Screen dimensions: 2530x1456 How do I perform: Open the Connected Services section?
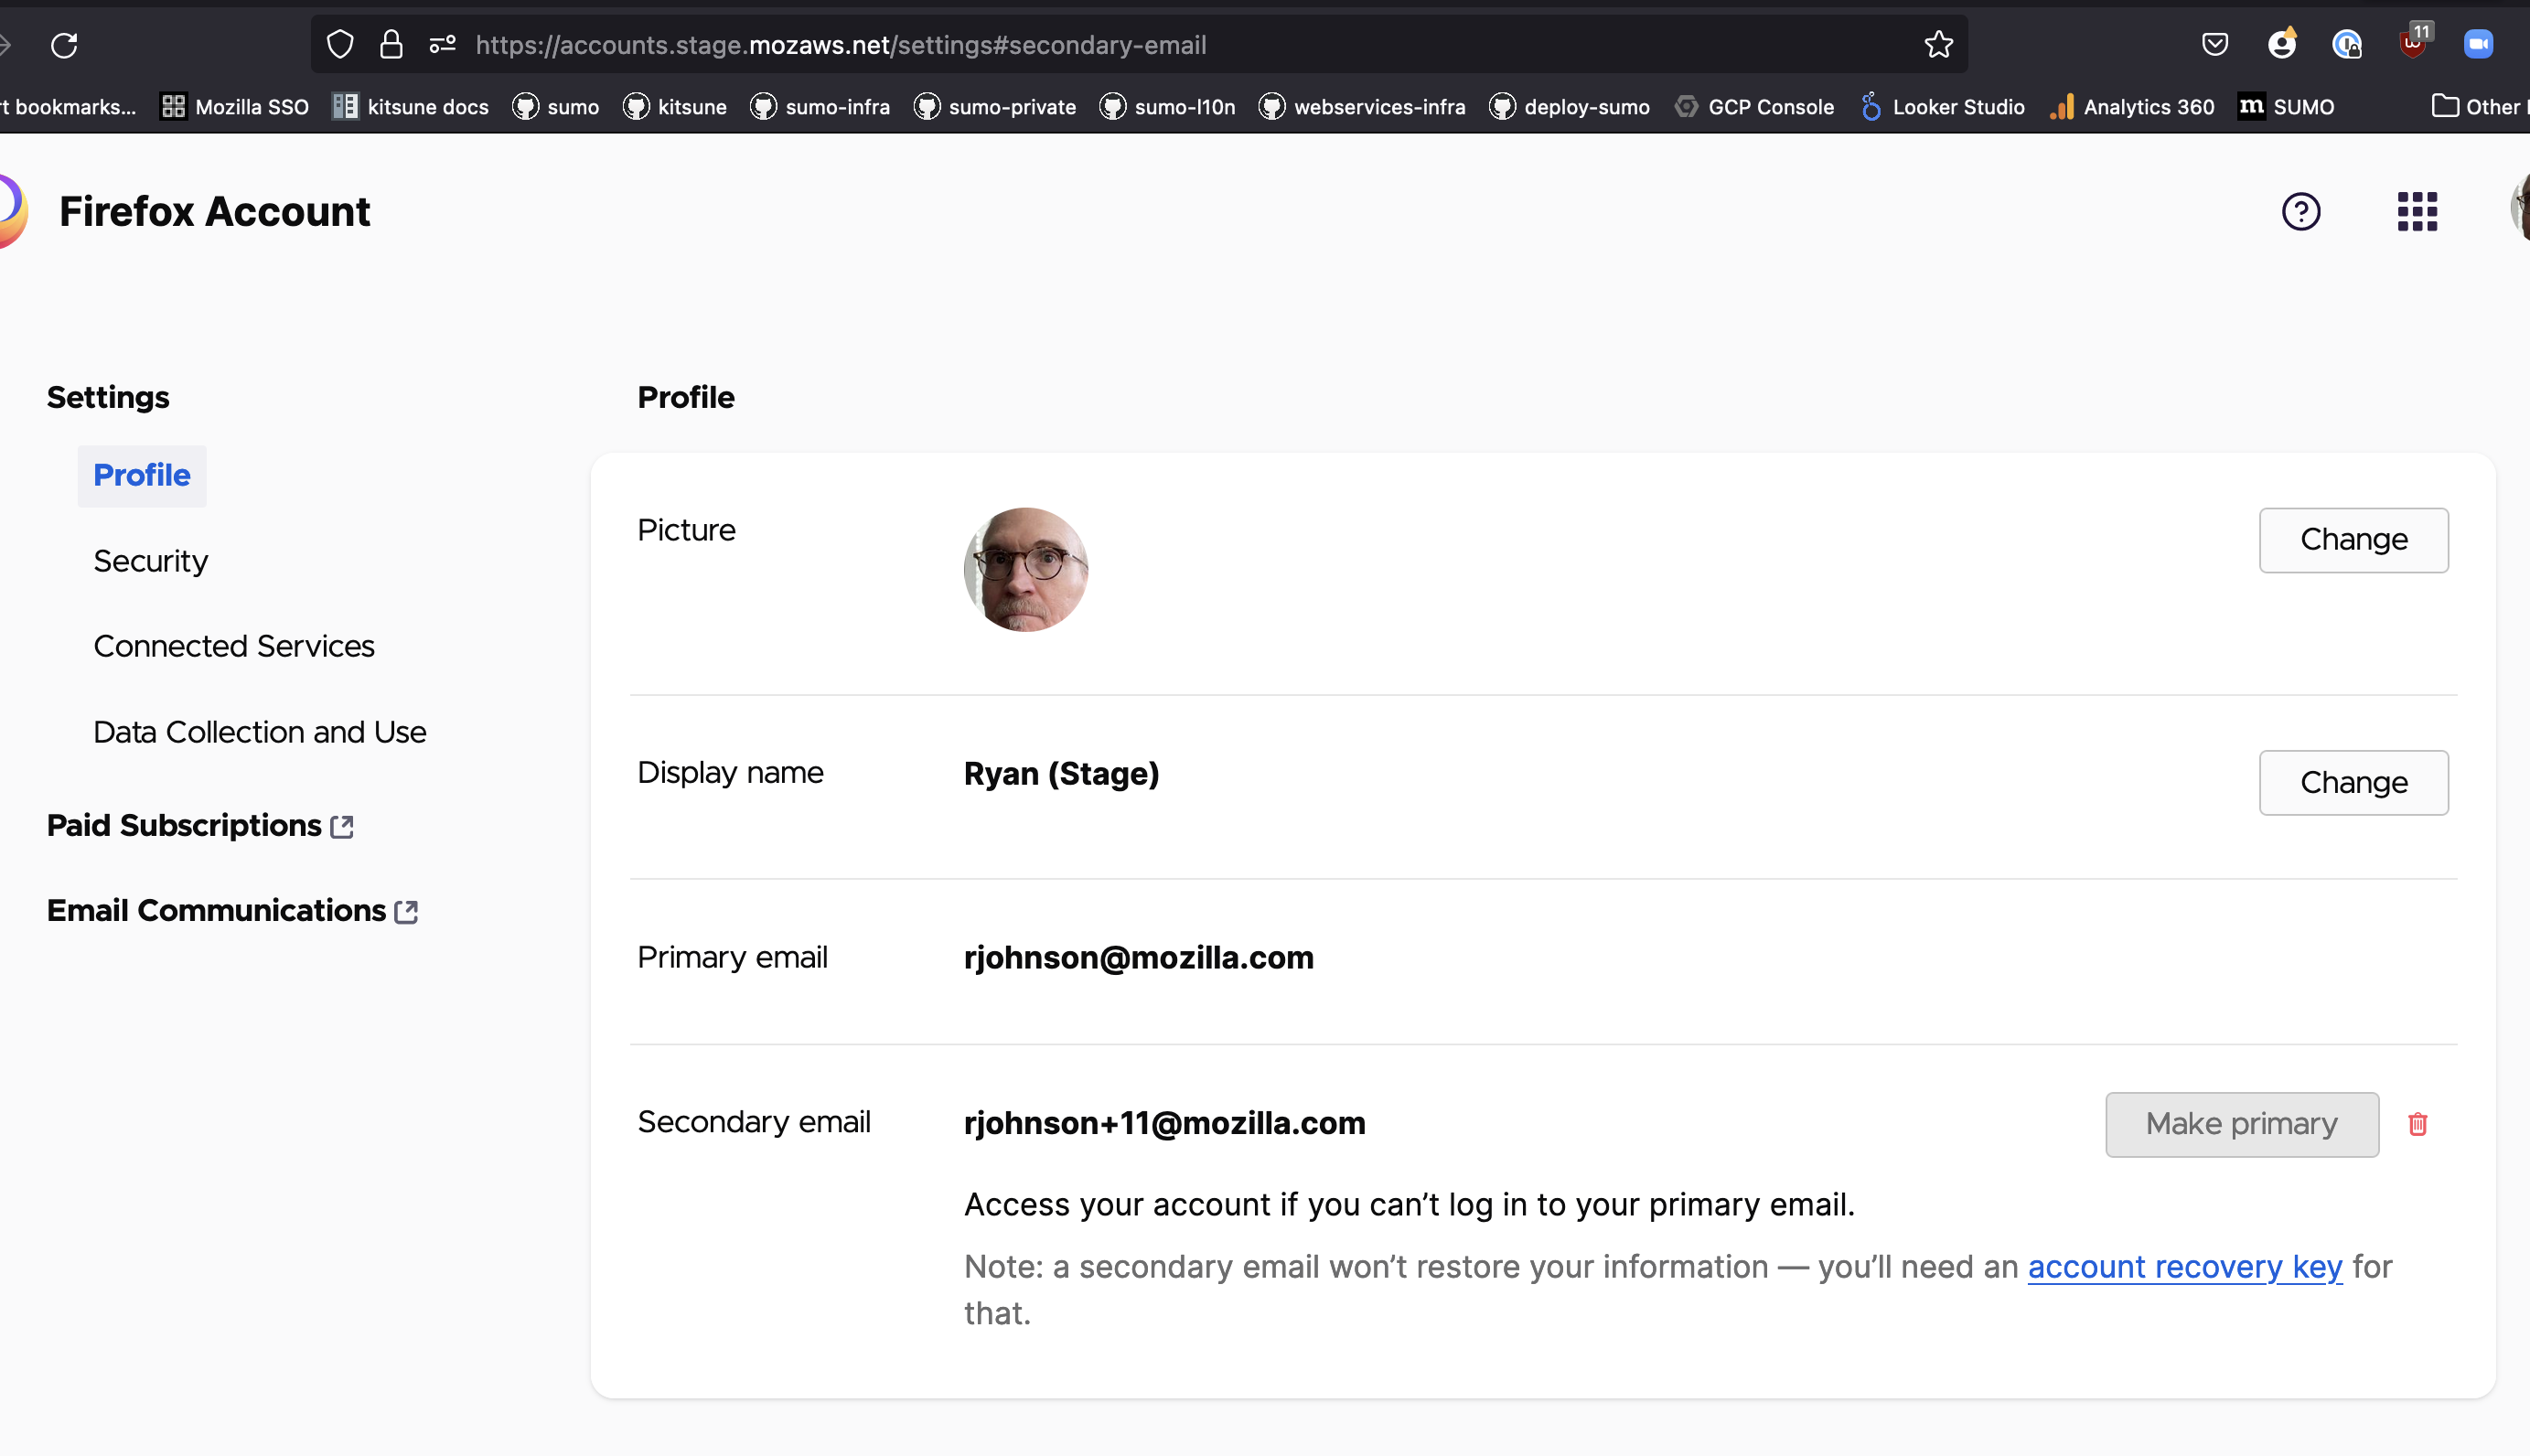(x=233, y=646)
